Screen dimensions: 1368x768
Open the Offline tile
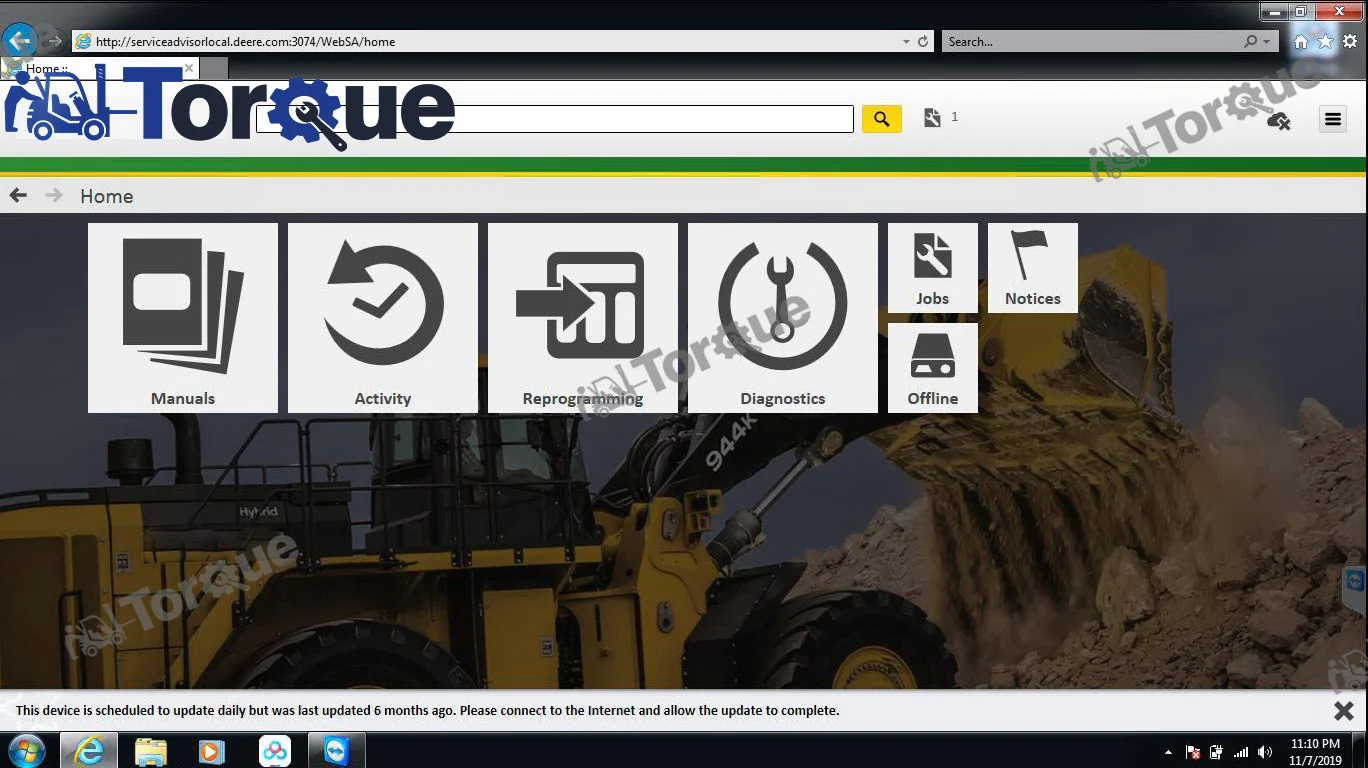[x=933, y=368]
